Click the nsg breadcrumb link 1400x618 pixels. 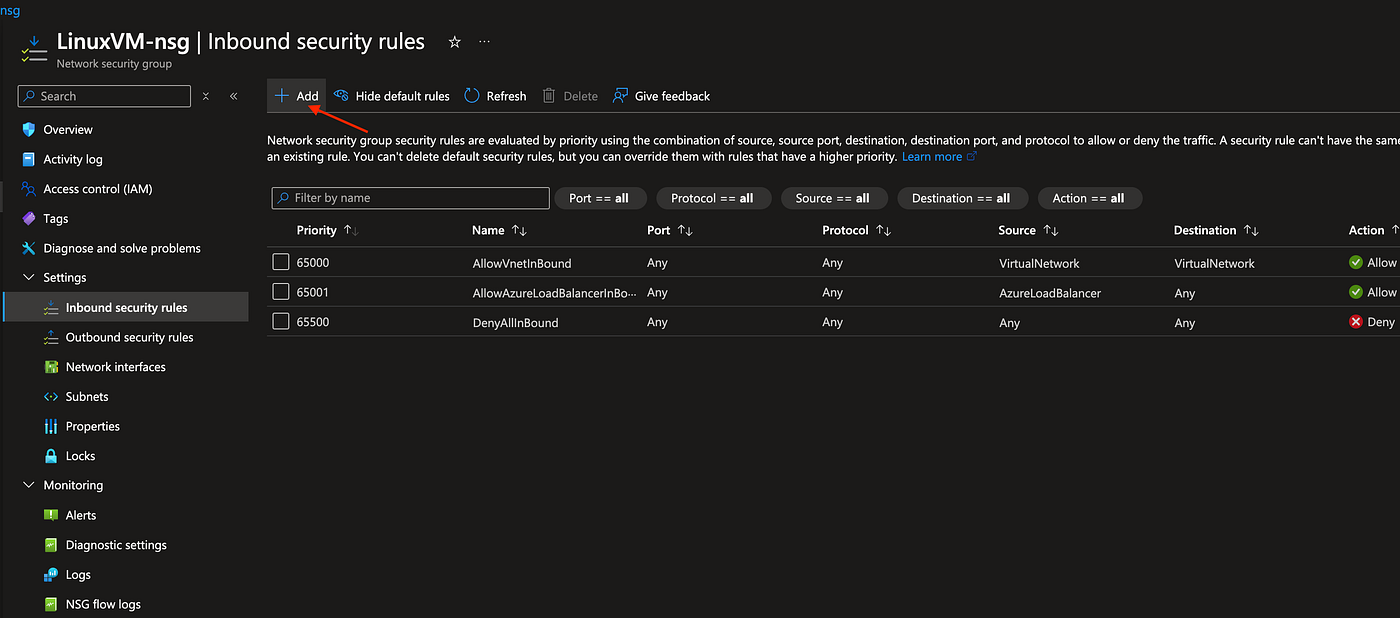coord(10,9)
